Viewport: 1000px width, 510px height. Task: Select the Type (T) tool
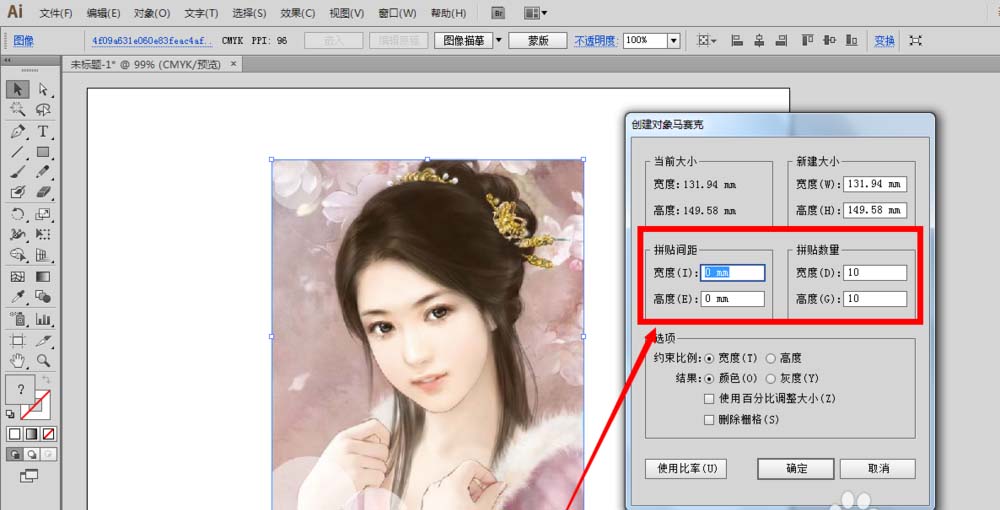[x=43, y=131]
